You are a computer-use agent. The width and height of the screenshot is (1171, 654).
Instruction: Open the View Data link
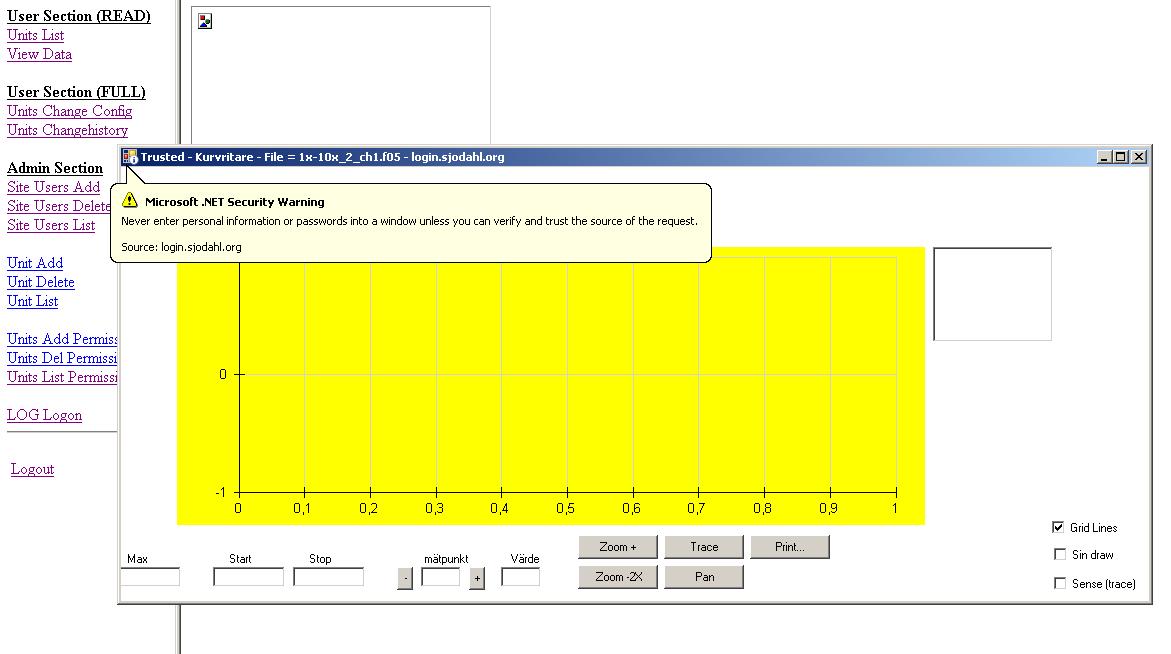coord(40,54)
